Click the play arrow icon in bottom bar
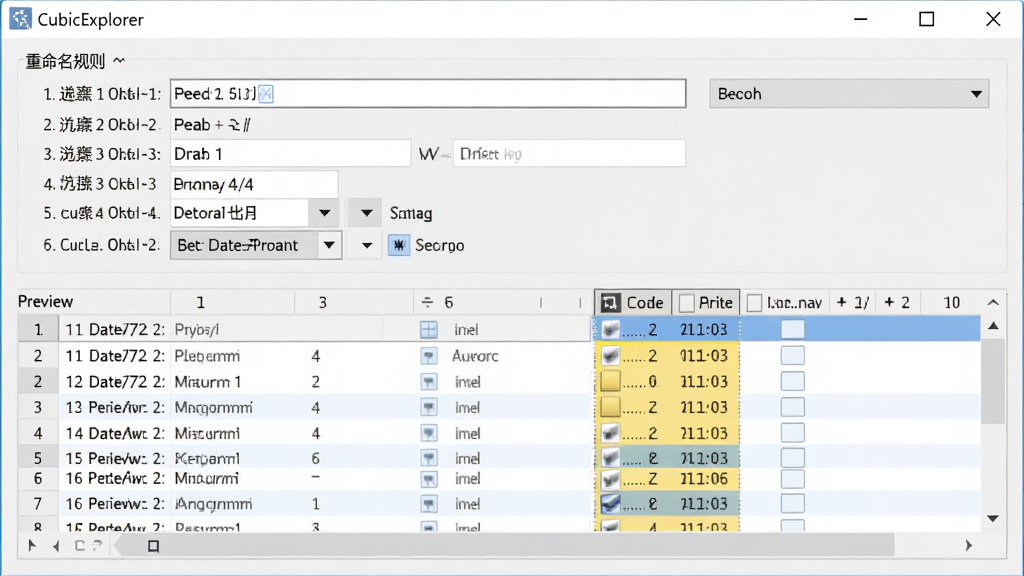Screen dimensions: 1024x576 click(32, 545)
